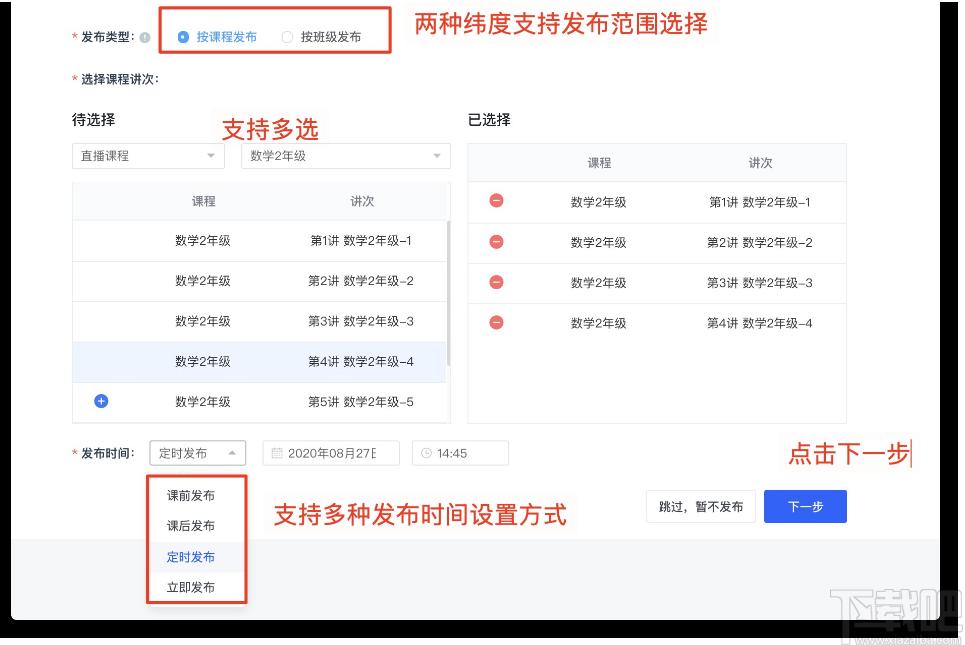Click the help icon beside 发布类型
This screenshot has width=965, height=645.
point(145,38)
